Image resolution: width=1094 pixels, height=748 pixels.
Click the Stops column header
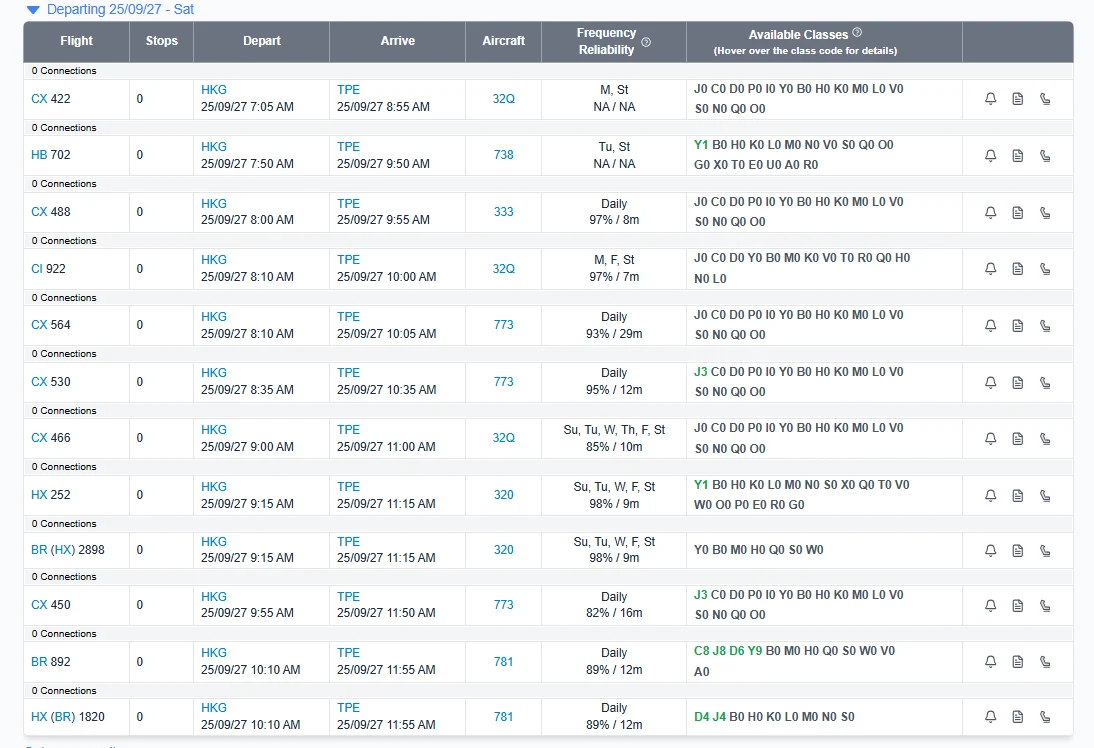point(161,41)
